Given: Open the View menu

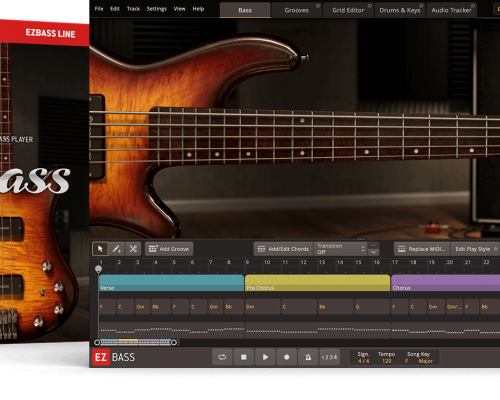Looking at the screenshot, I should [x=179, y=9].
